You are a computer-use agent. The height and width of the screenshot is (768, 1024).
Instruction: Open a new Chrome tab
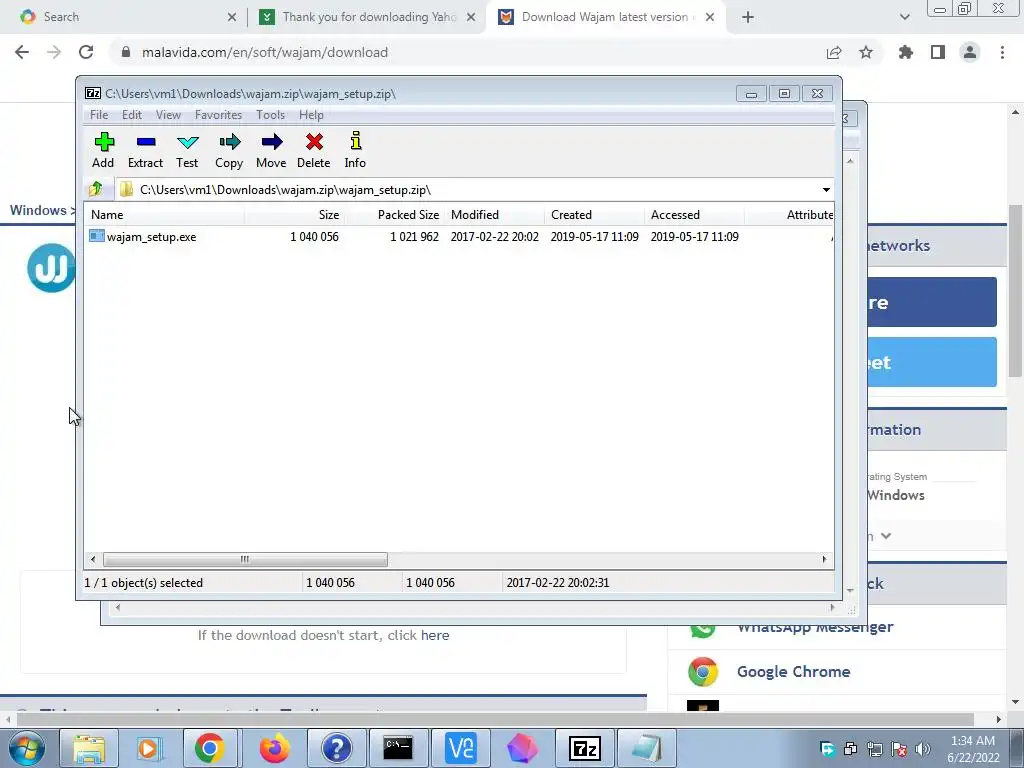(x=748, y=17)
